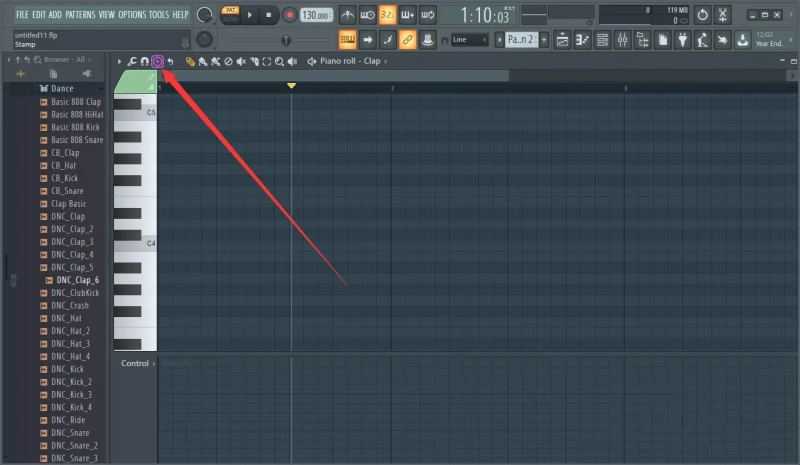800x465 pixels.
Task: Open the PATTERNS menu
Action: point(80,15)
